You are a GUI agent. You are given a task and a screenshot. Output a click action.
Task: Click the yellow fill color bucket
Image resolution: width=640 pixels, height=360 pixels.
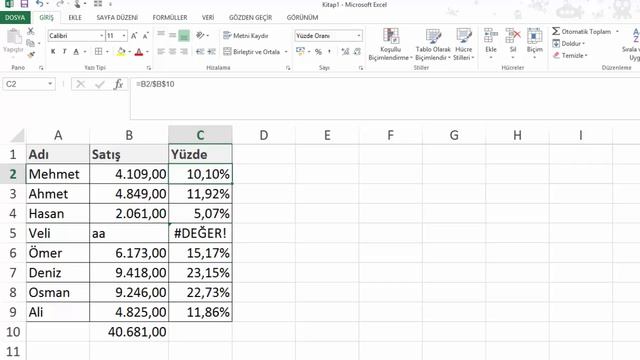[121, 51]
